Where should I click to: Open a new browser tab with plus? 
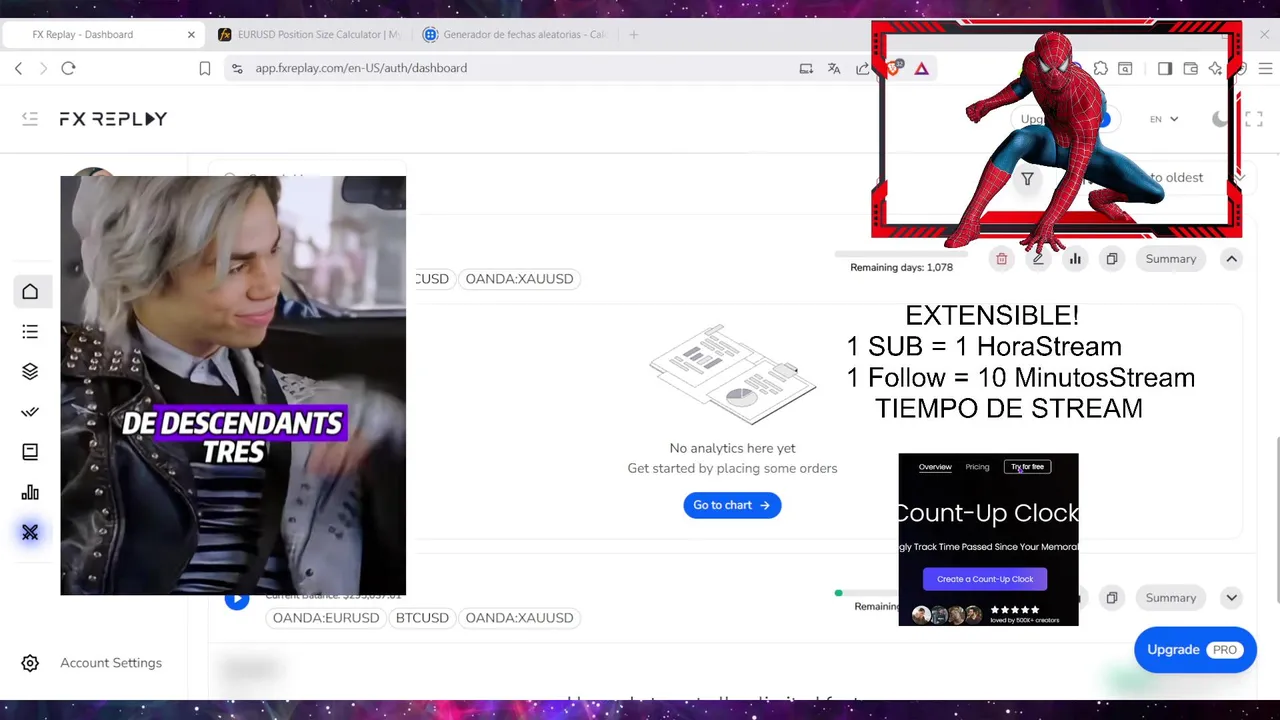point(633,34)
